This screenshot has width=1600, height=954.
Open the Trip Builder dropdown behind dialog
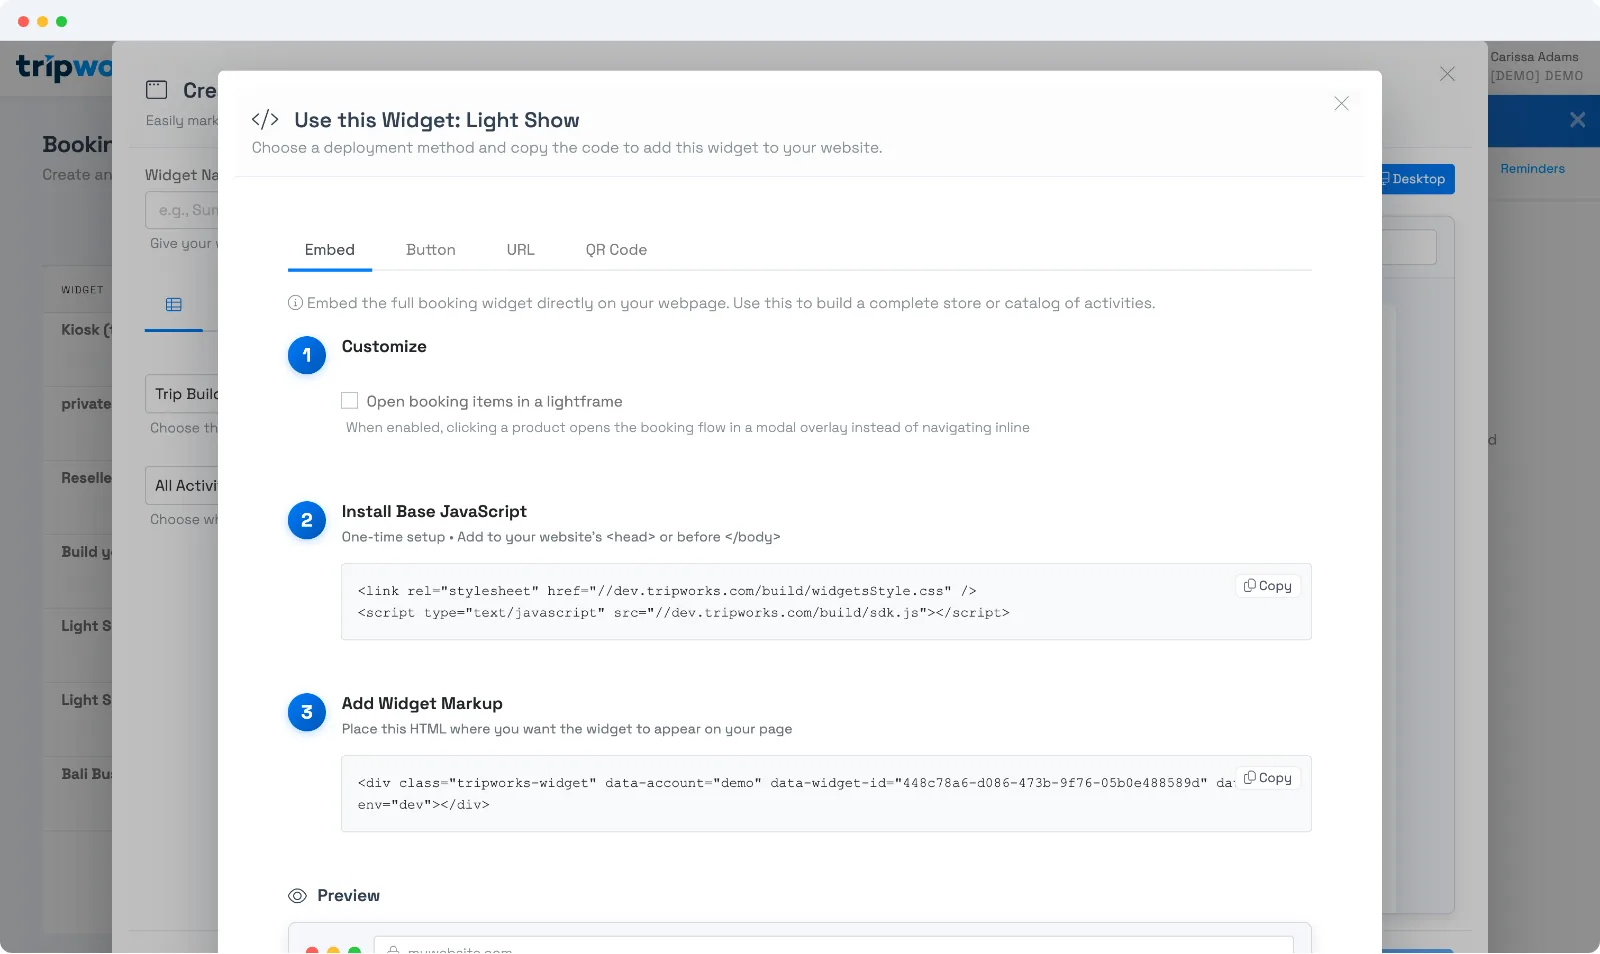[x=182, y=394]
